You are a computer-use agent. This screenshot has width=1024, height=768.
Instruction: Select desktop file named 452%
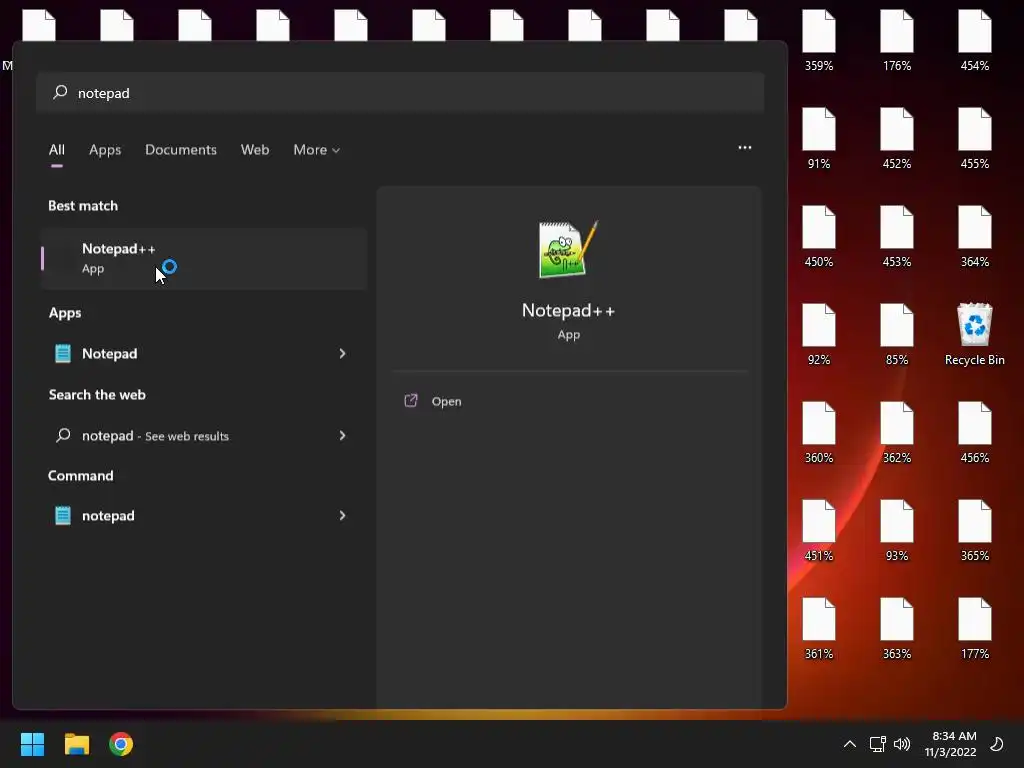pyautogui.click(x=897, y=138)
